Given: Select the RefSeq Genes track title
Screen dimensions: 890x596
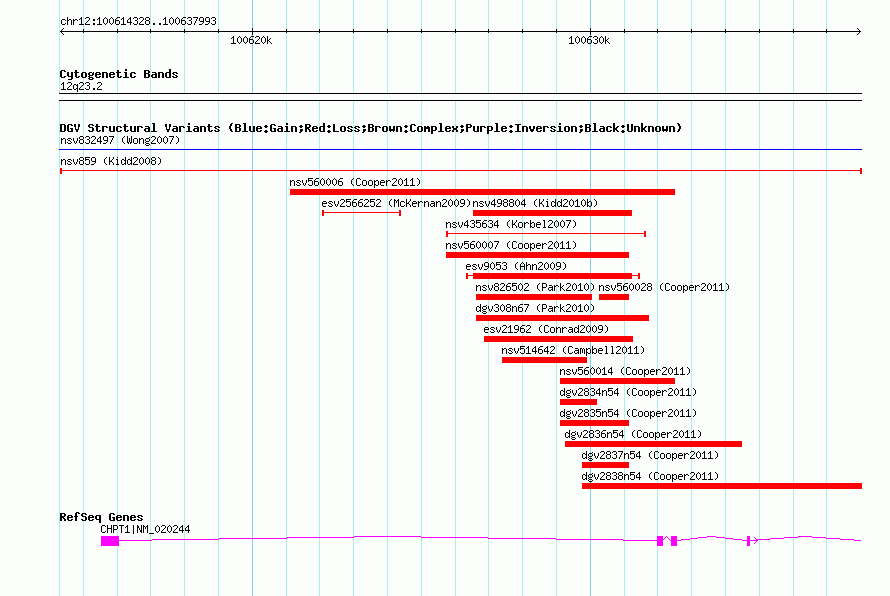Looking at the screenshot, I should (101, 517).
